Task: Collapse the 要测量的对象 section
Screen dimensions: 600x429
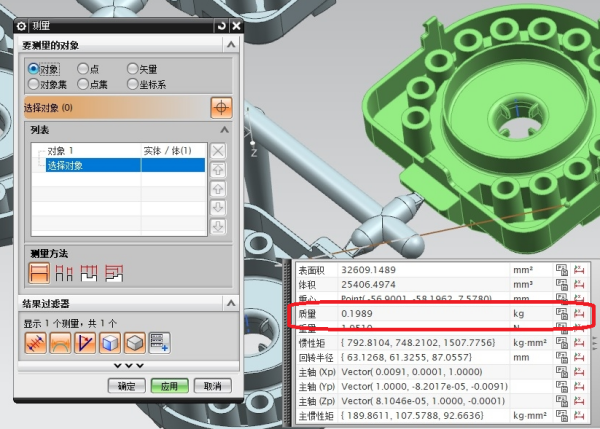Action: pyautogui.click(x=232, y=45)
